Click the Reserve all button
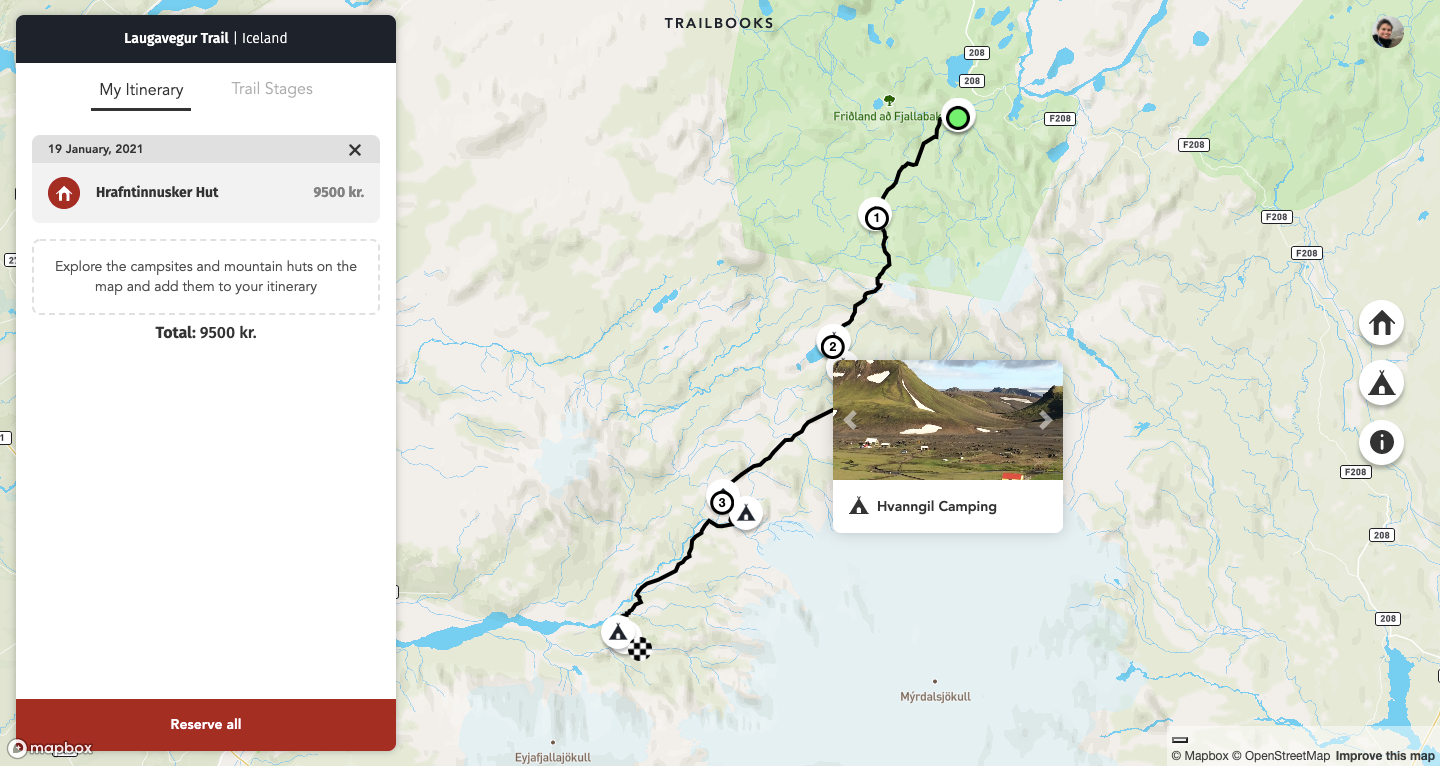The height and width of the screenshot is (766, 1440). [206, 725]
